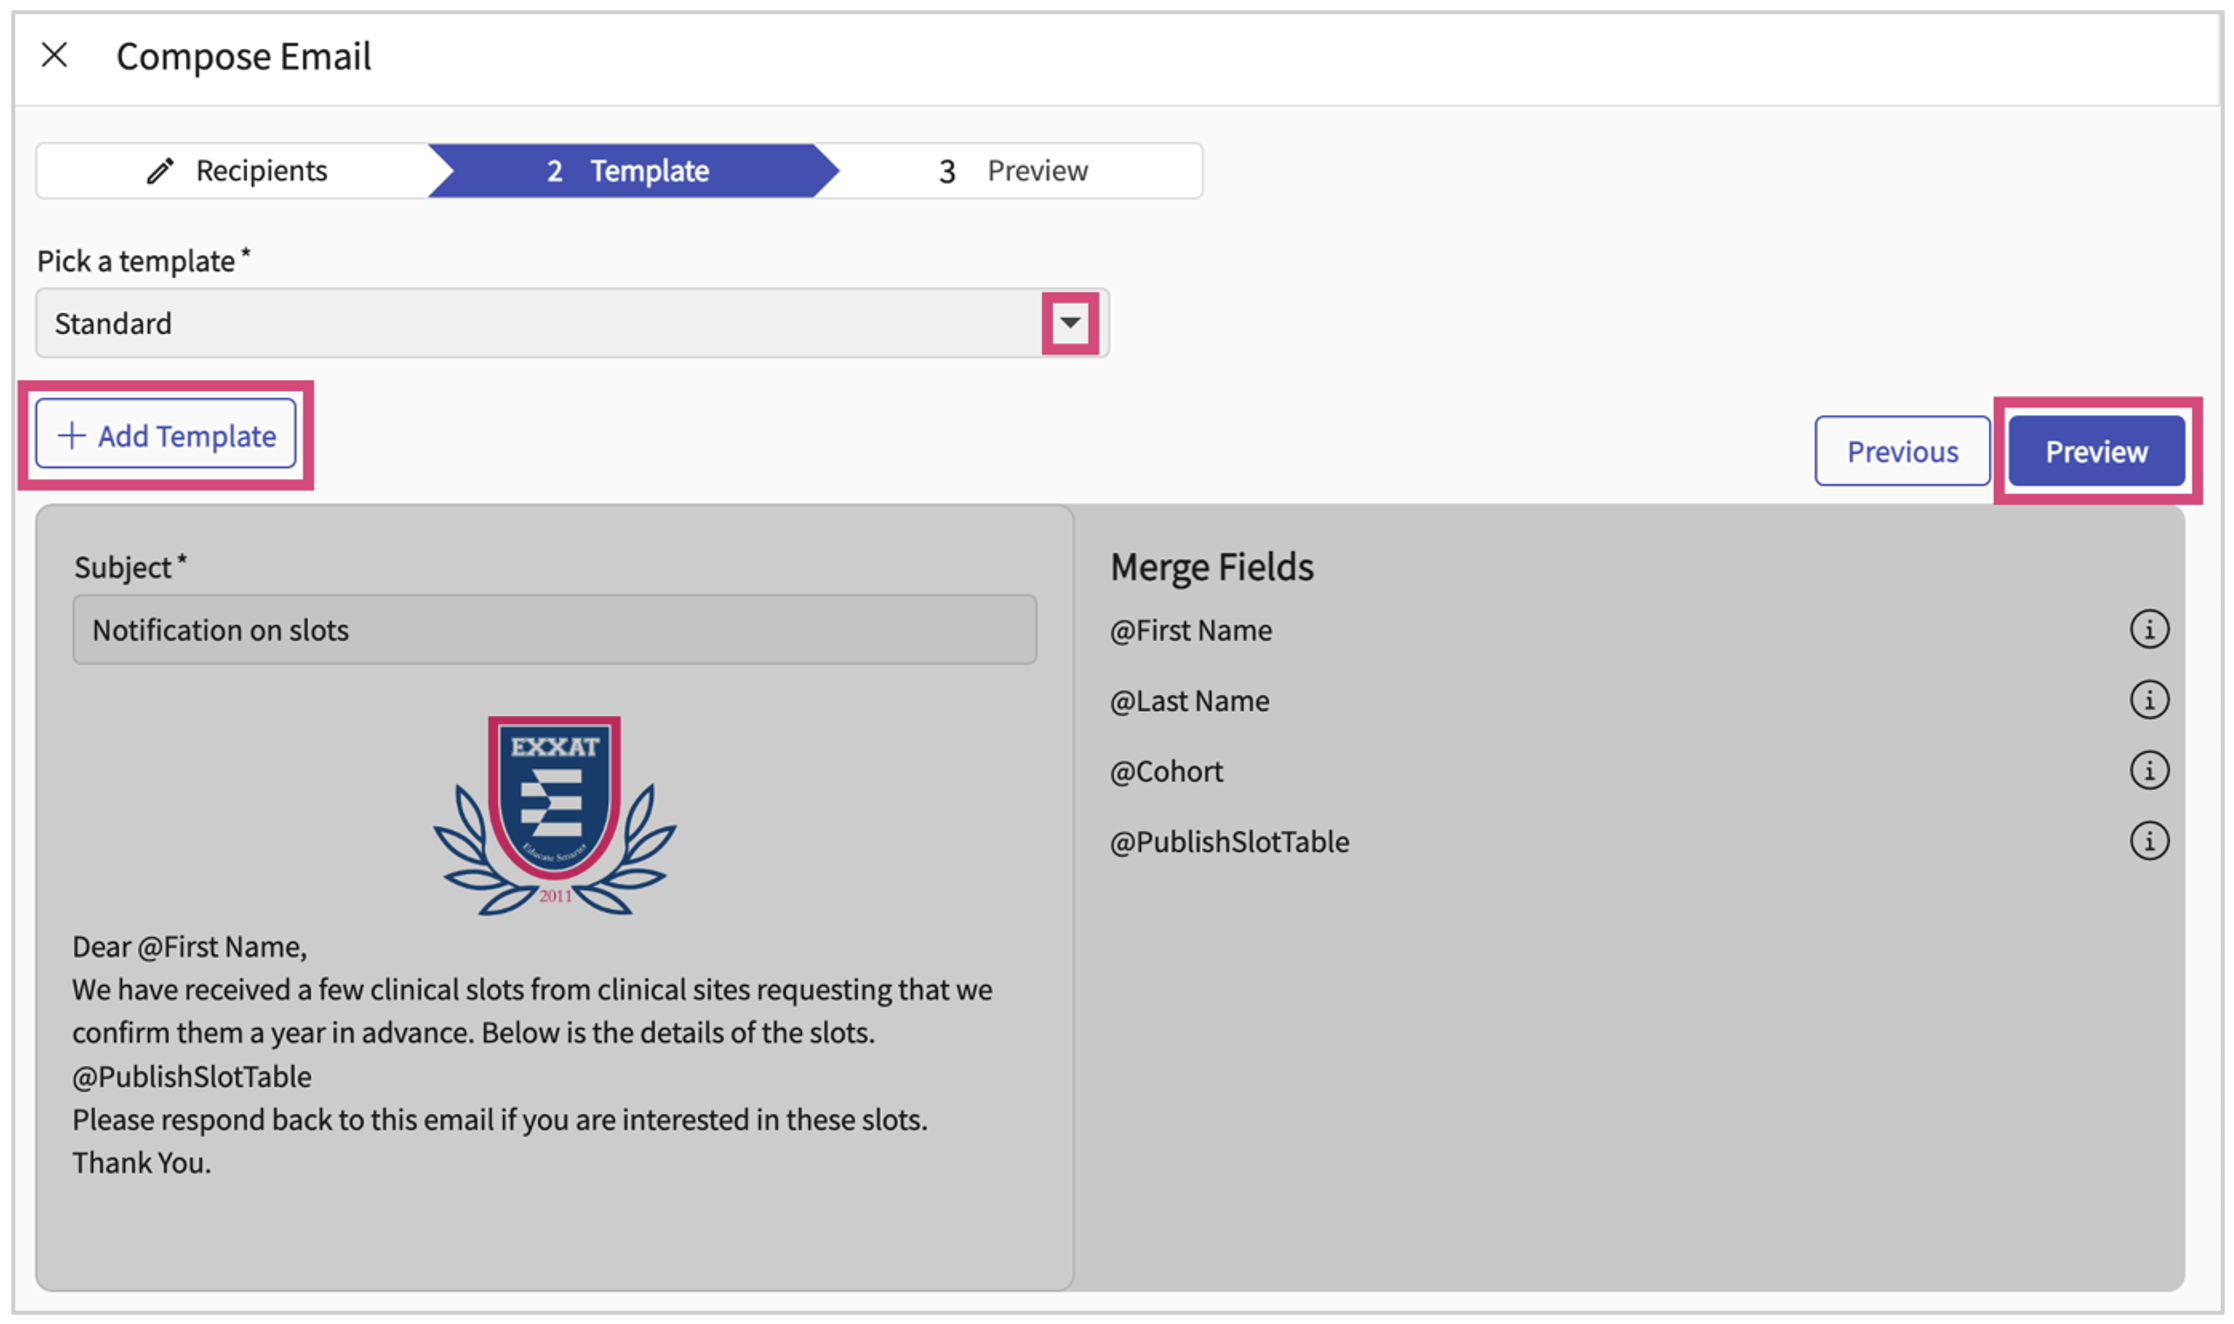
Task: Click info icon next to @First Name
Action: pyautogui.click(x=2148, y=630)
